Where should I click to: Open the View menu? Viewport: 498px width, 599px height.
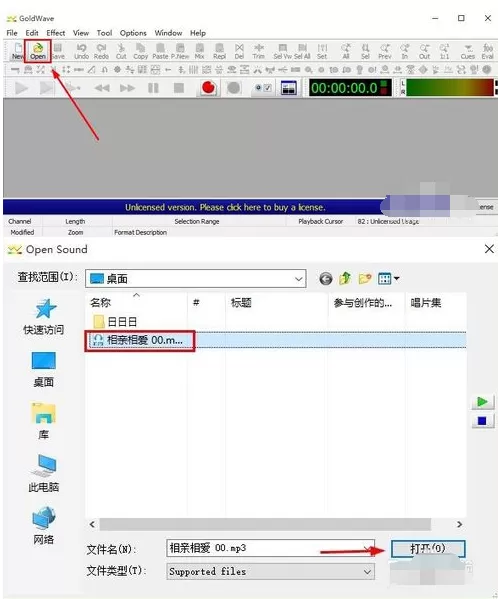pos(81,33)
